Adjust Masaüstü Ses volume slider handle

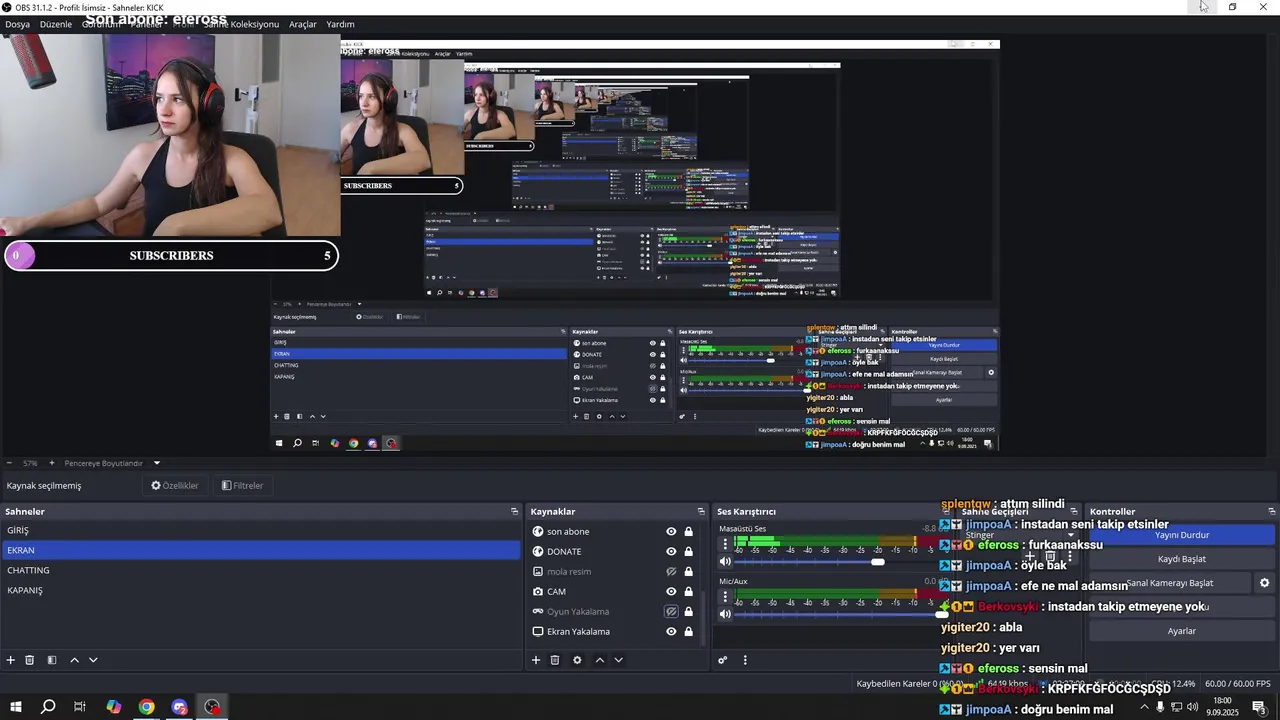tap(877, 562)
